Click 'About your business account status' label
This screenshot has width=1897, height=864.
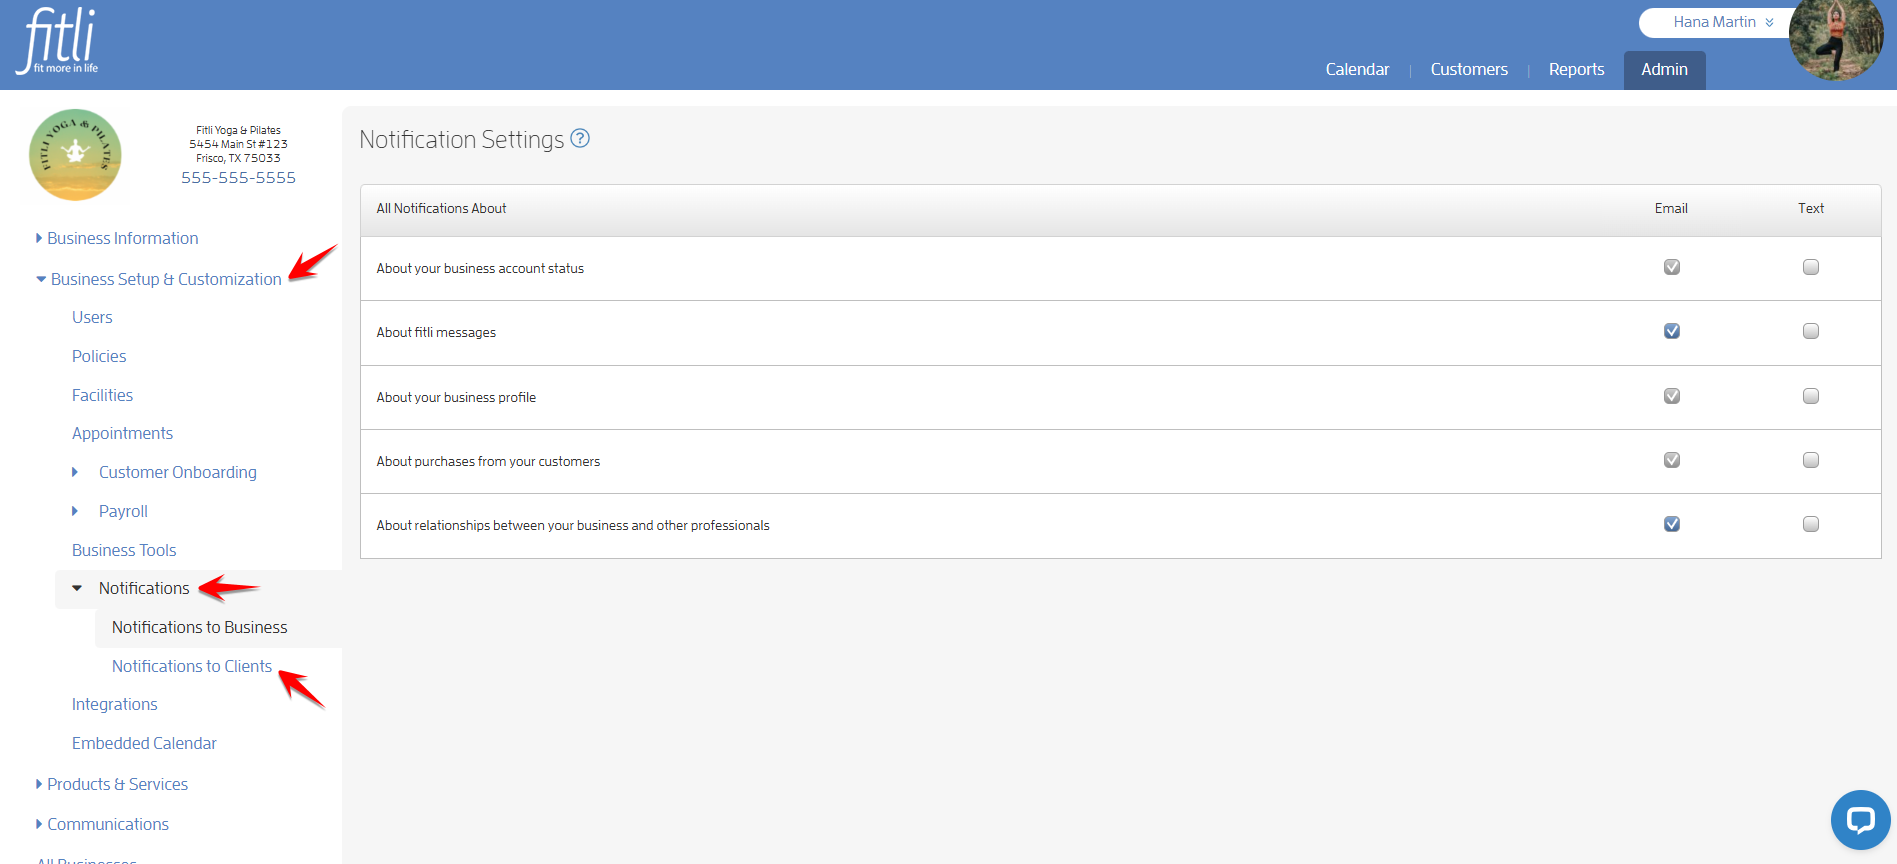[480, 268]
